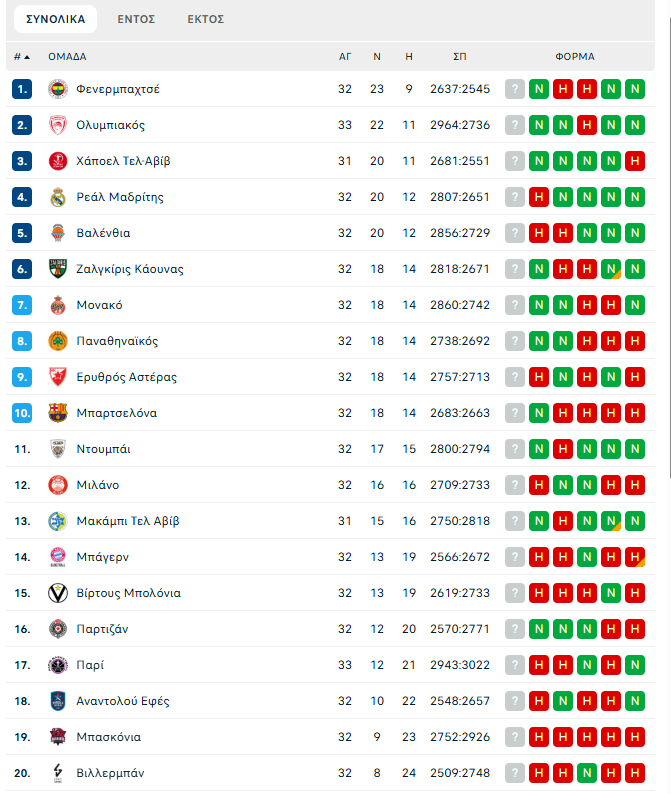Click the Panathinaikos green clover logo
671x794 pixels.
[57, 341]
